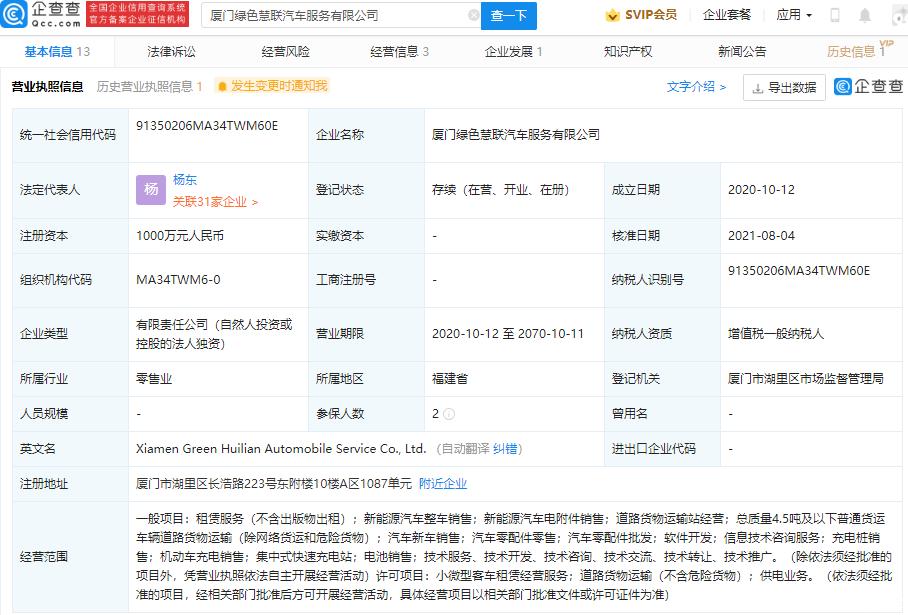This screenshot has height=615, width=908.
Task: Click the 查一下 search button
Action: coord(509,16)
